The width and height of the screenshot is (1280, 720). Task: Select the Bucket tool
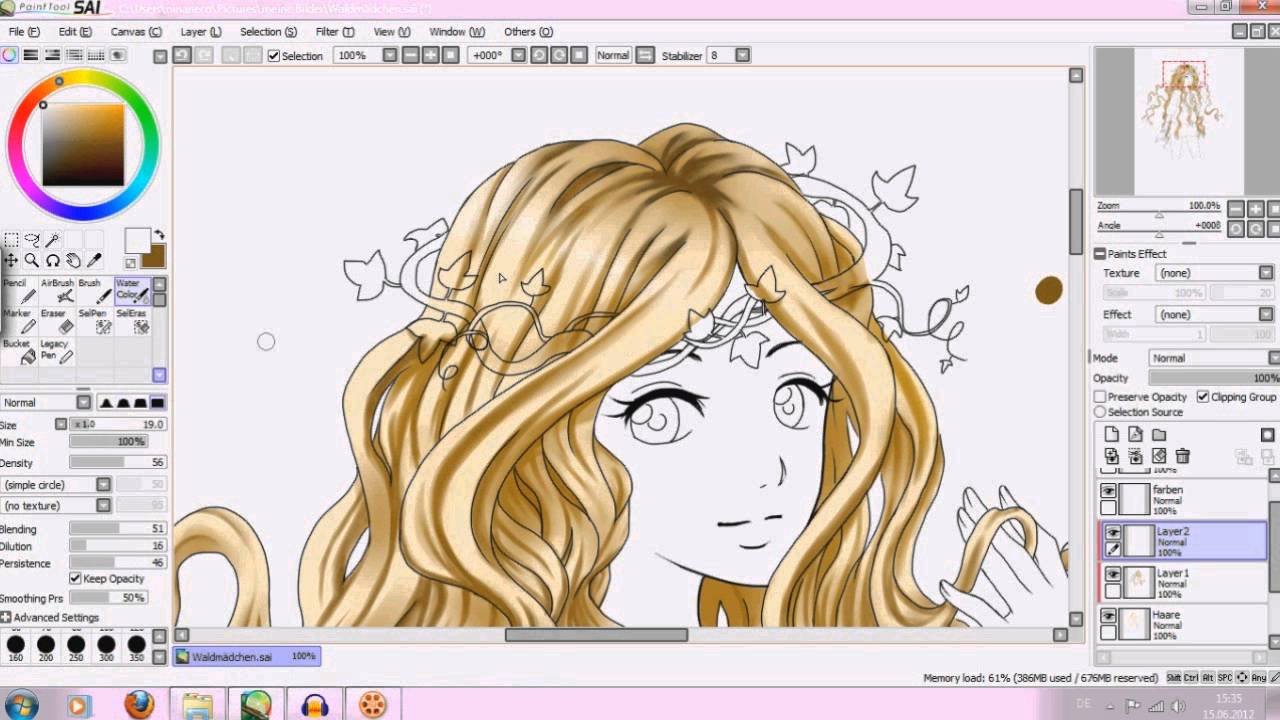(19, 351)
